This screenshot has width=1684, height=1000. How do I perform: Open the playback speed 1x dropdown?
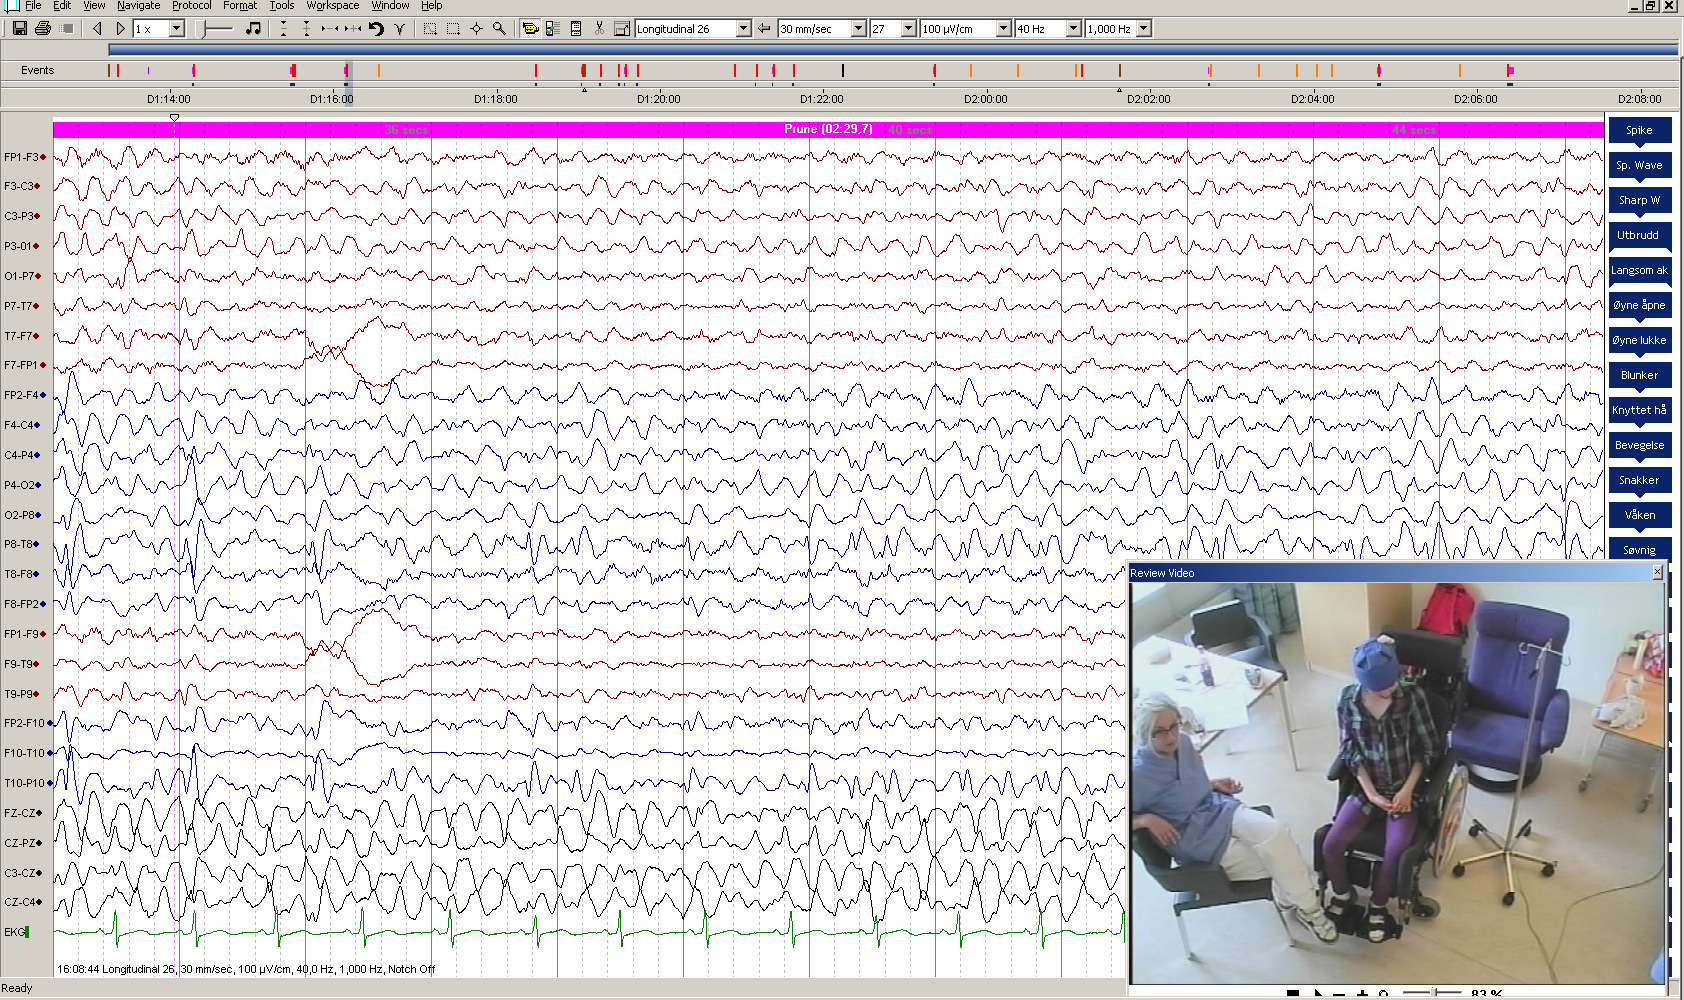[176, 29]
